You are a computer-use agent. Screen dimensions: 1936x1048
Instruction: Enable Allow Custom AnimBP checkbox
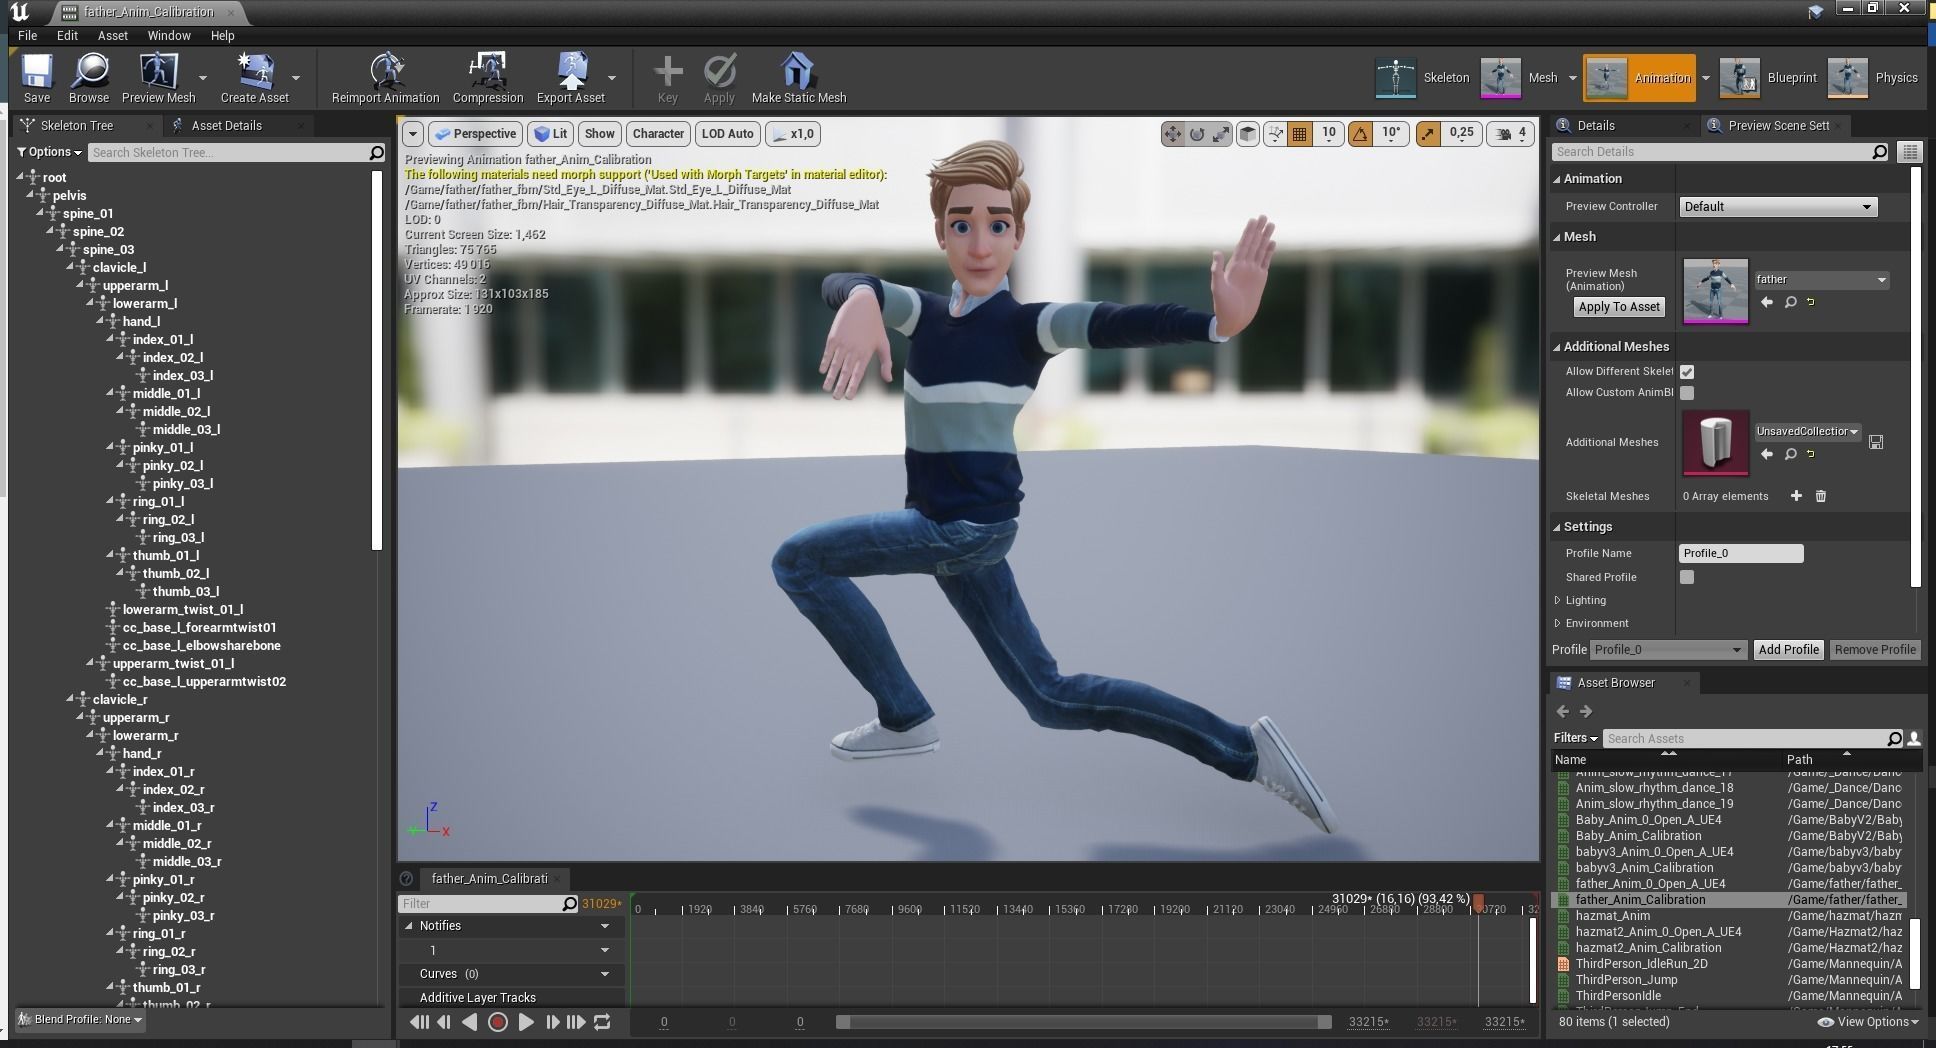point(1687,393)
